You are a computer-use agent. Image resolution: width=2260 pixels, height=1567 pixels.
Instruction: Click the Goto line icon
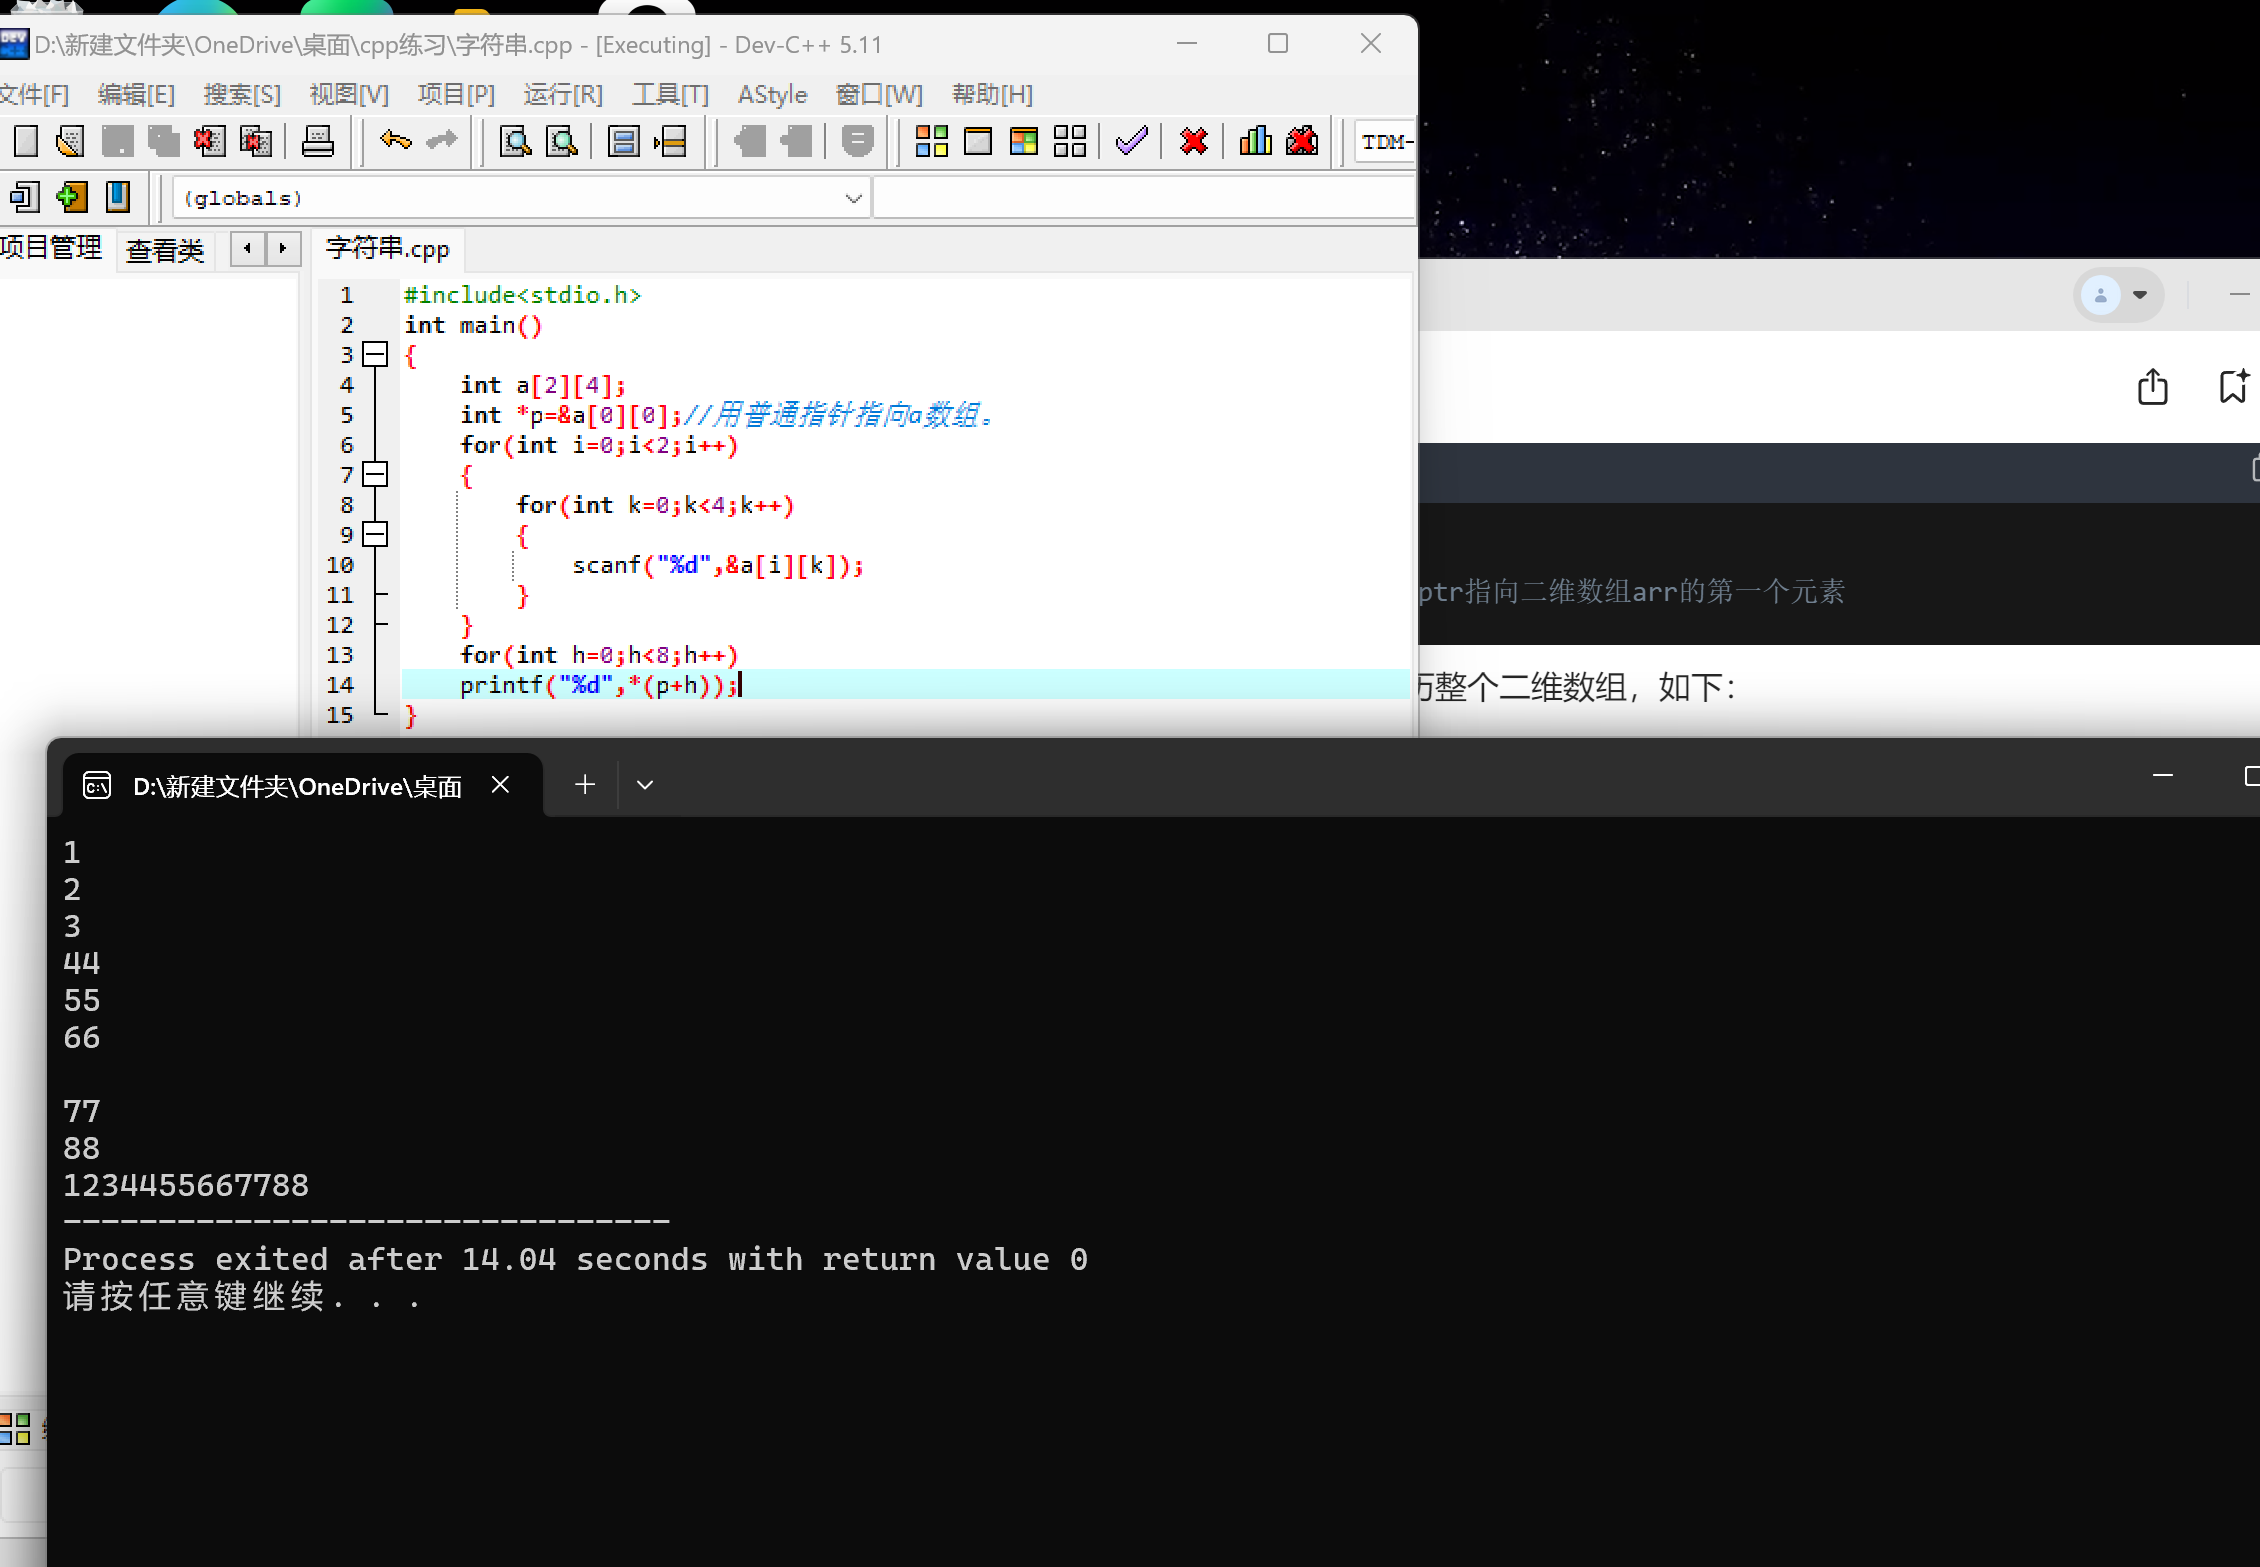[670, 141]
